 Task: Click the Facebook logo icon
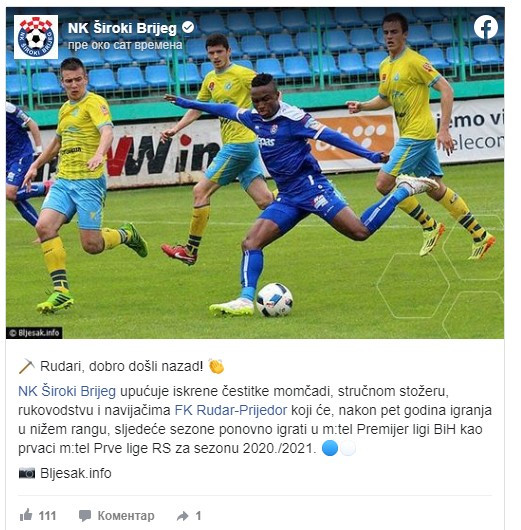coord(486,27)
